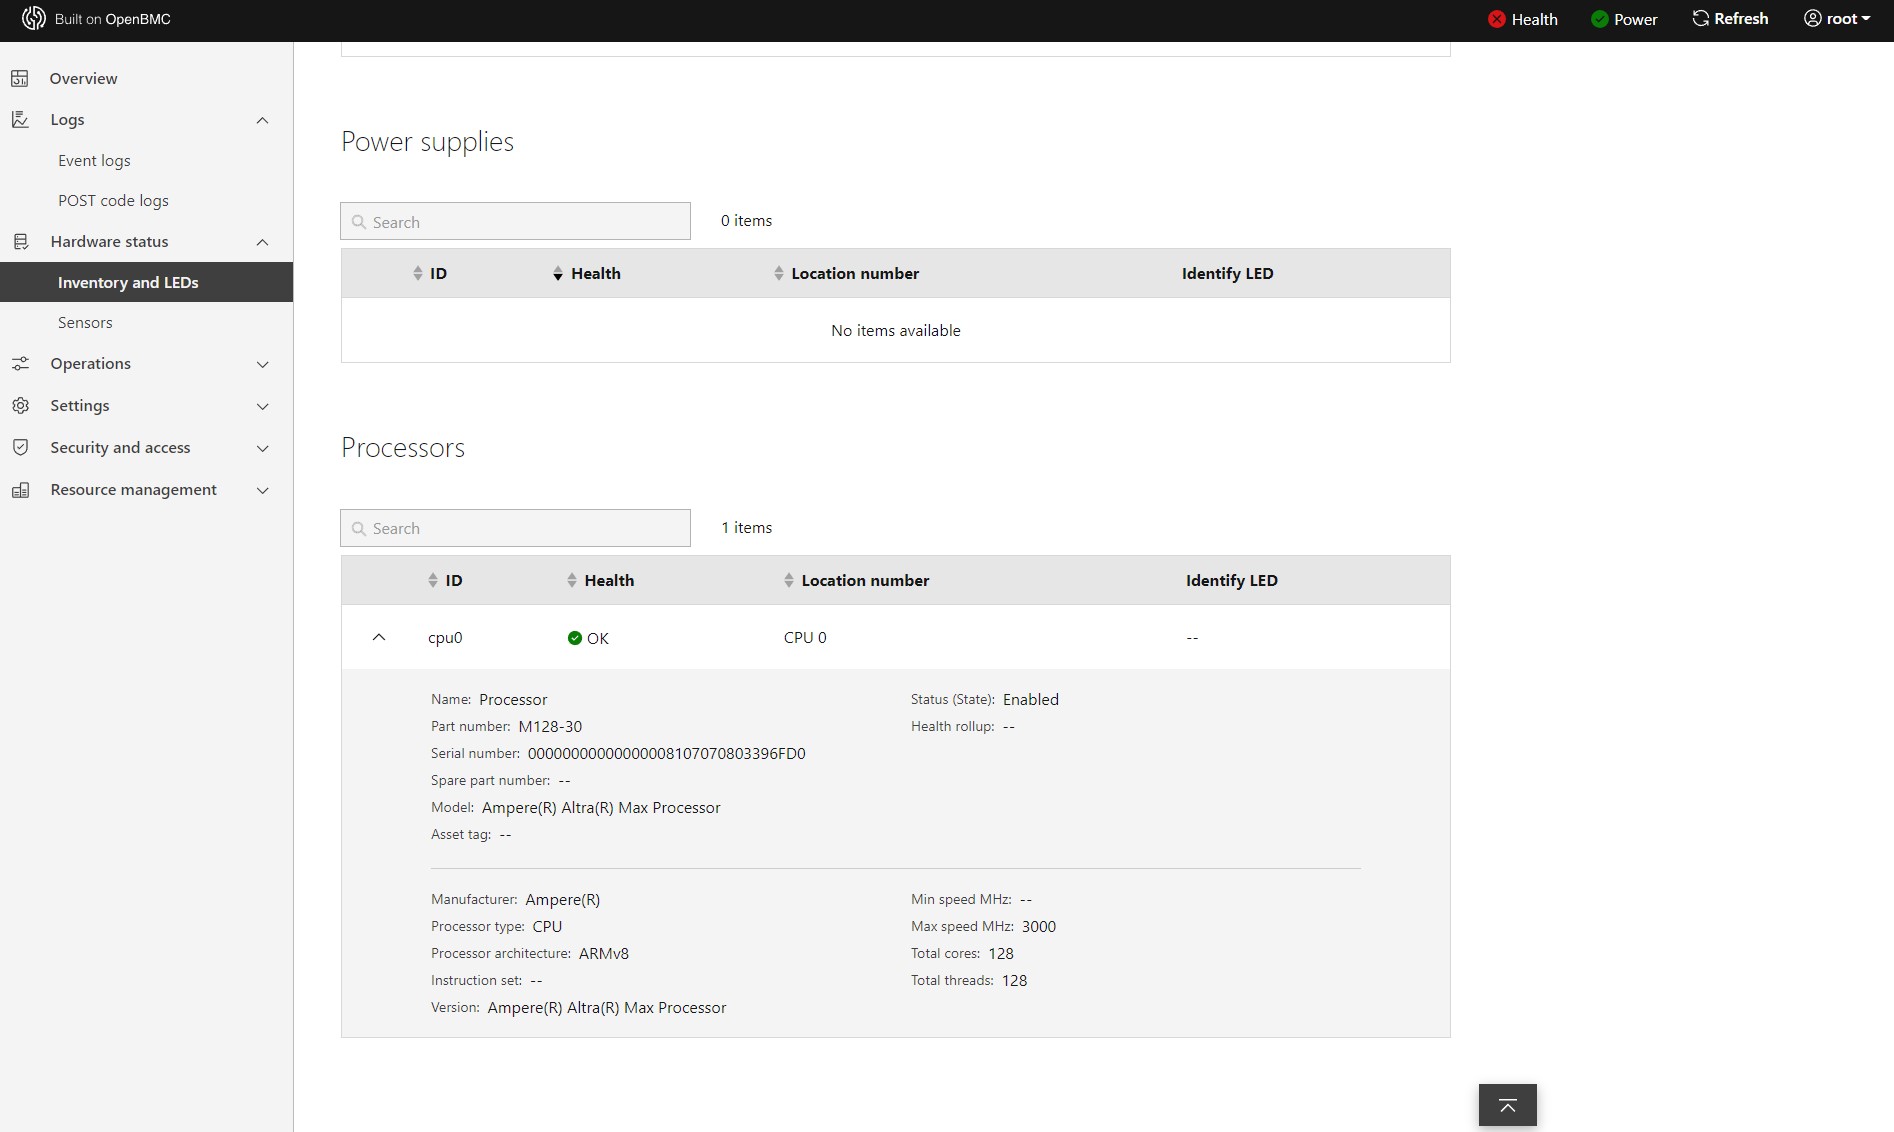
Task: Click the Refresh icon in header
Action: coord(1700,19)
